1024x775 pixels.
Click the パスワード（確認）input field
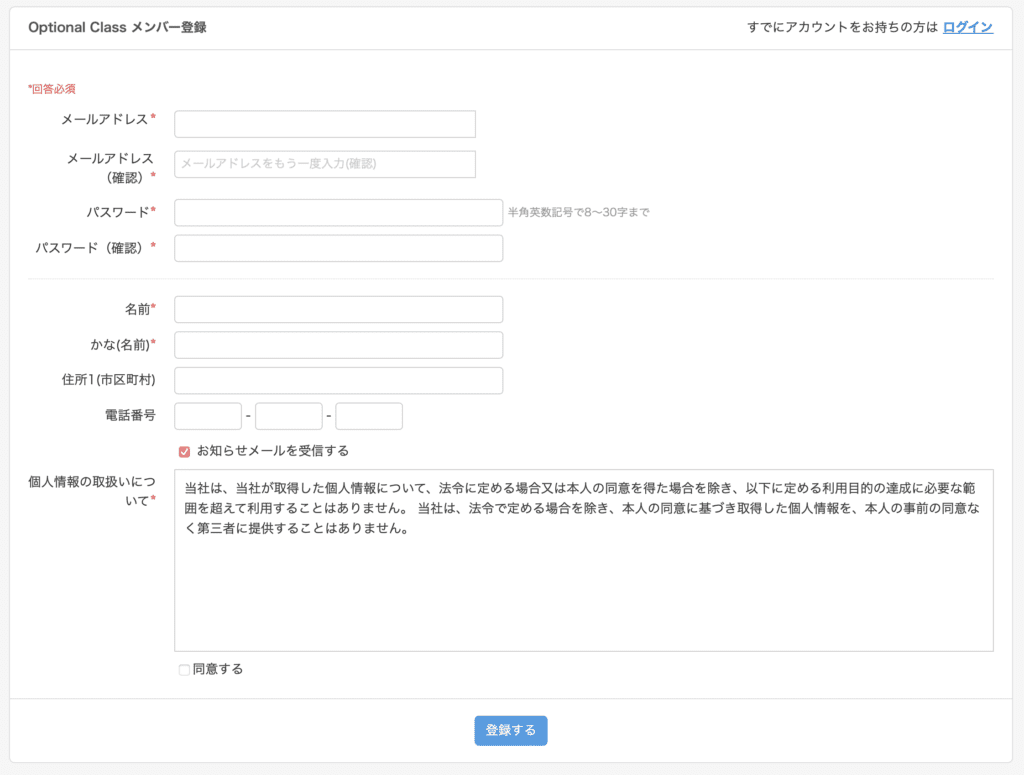338,248
